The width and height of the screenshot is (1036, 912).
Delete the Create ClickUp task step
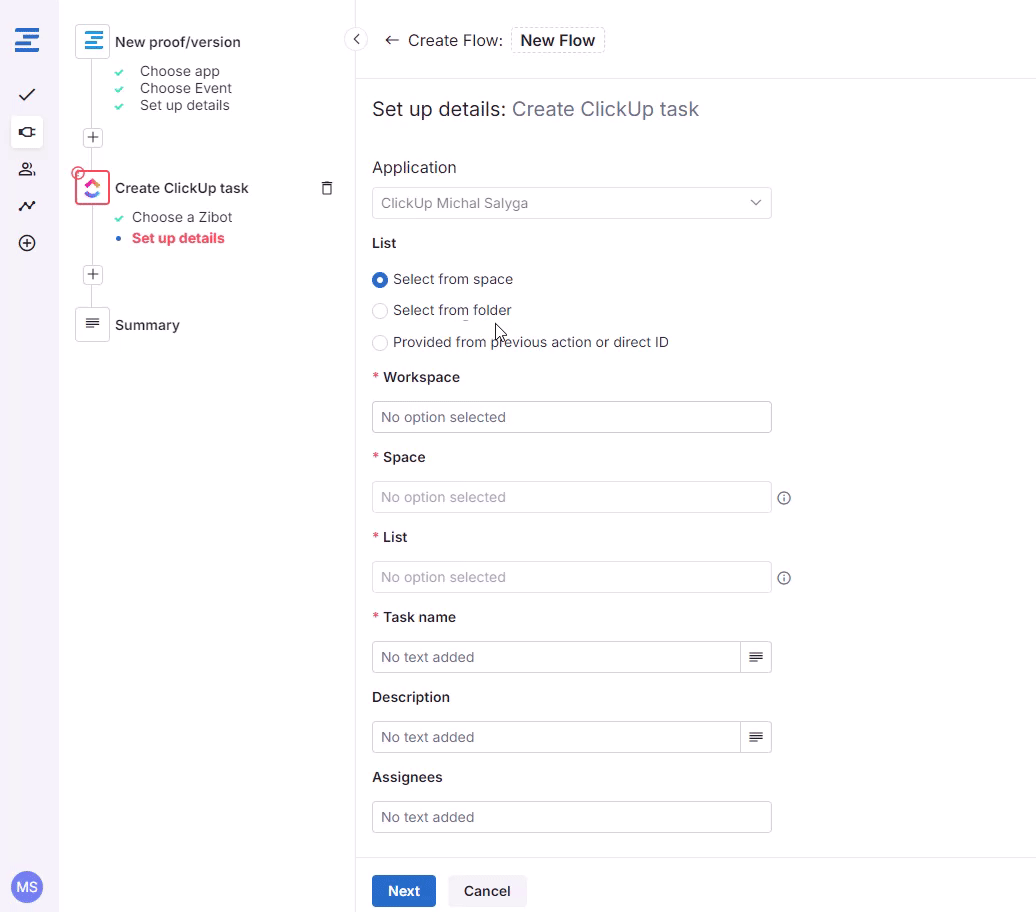[326, 188]
